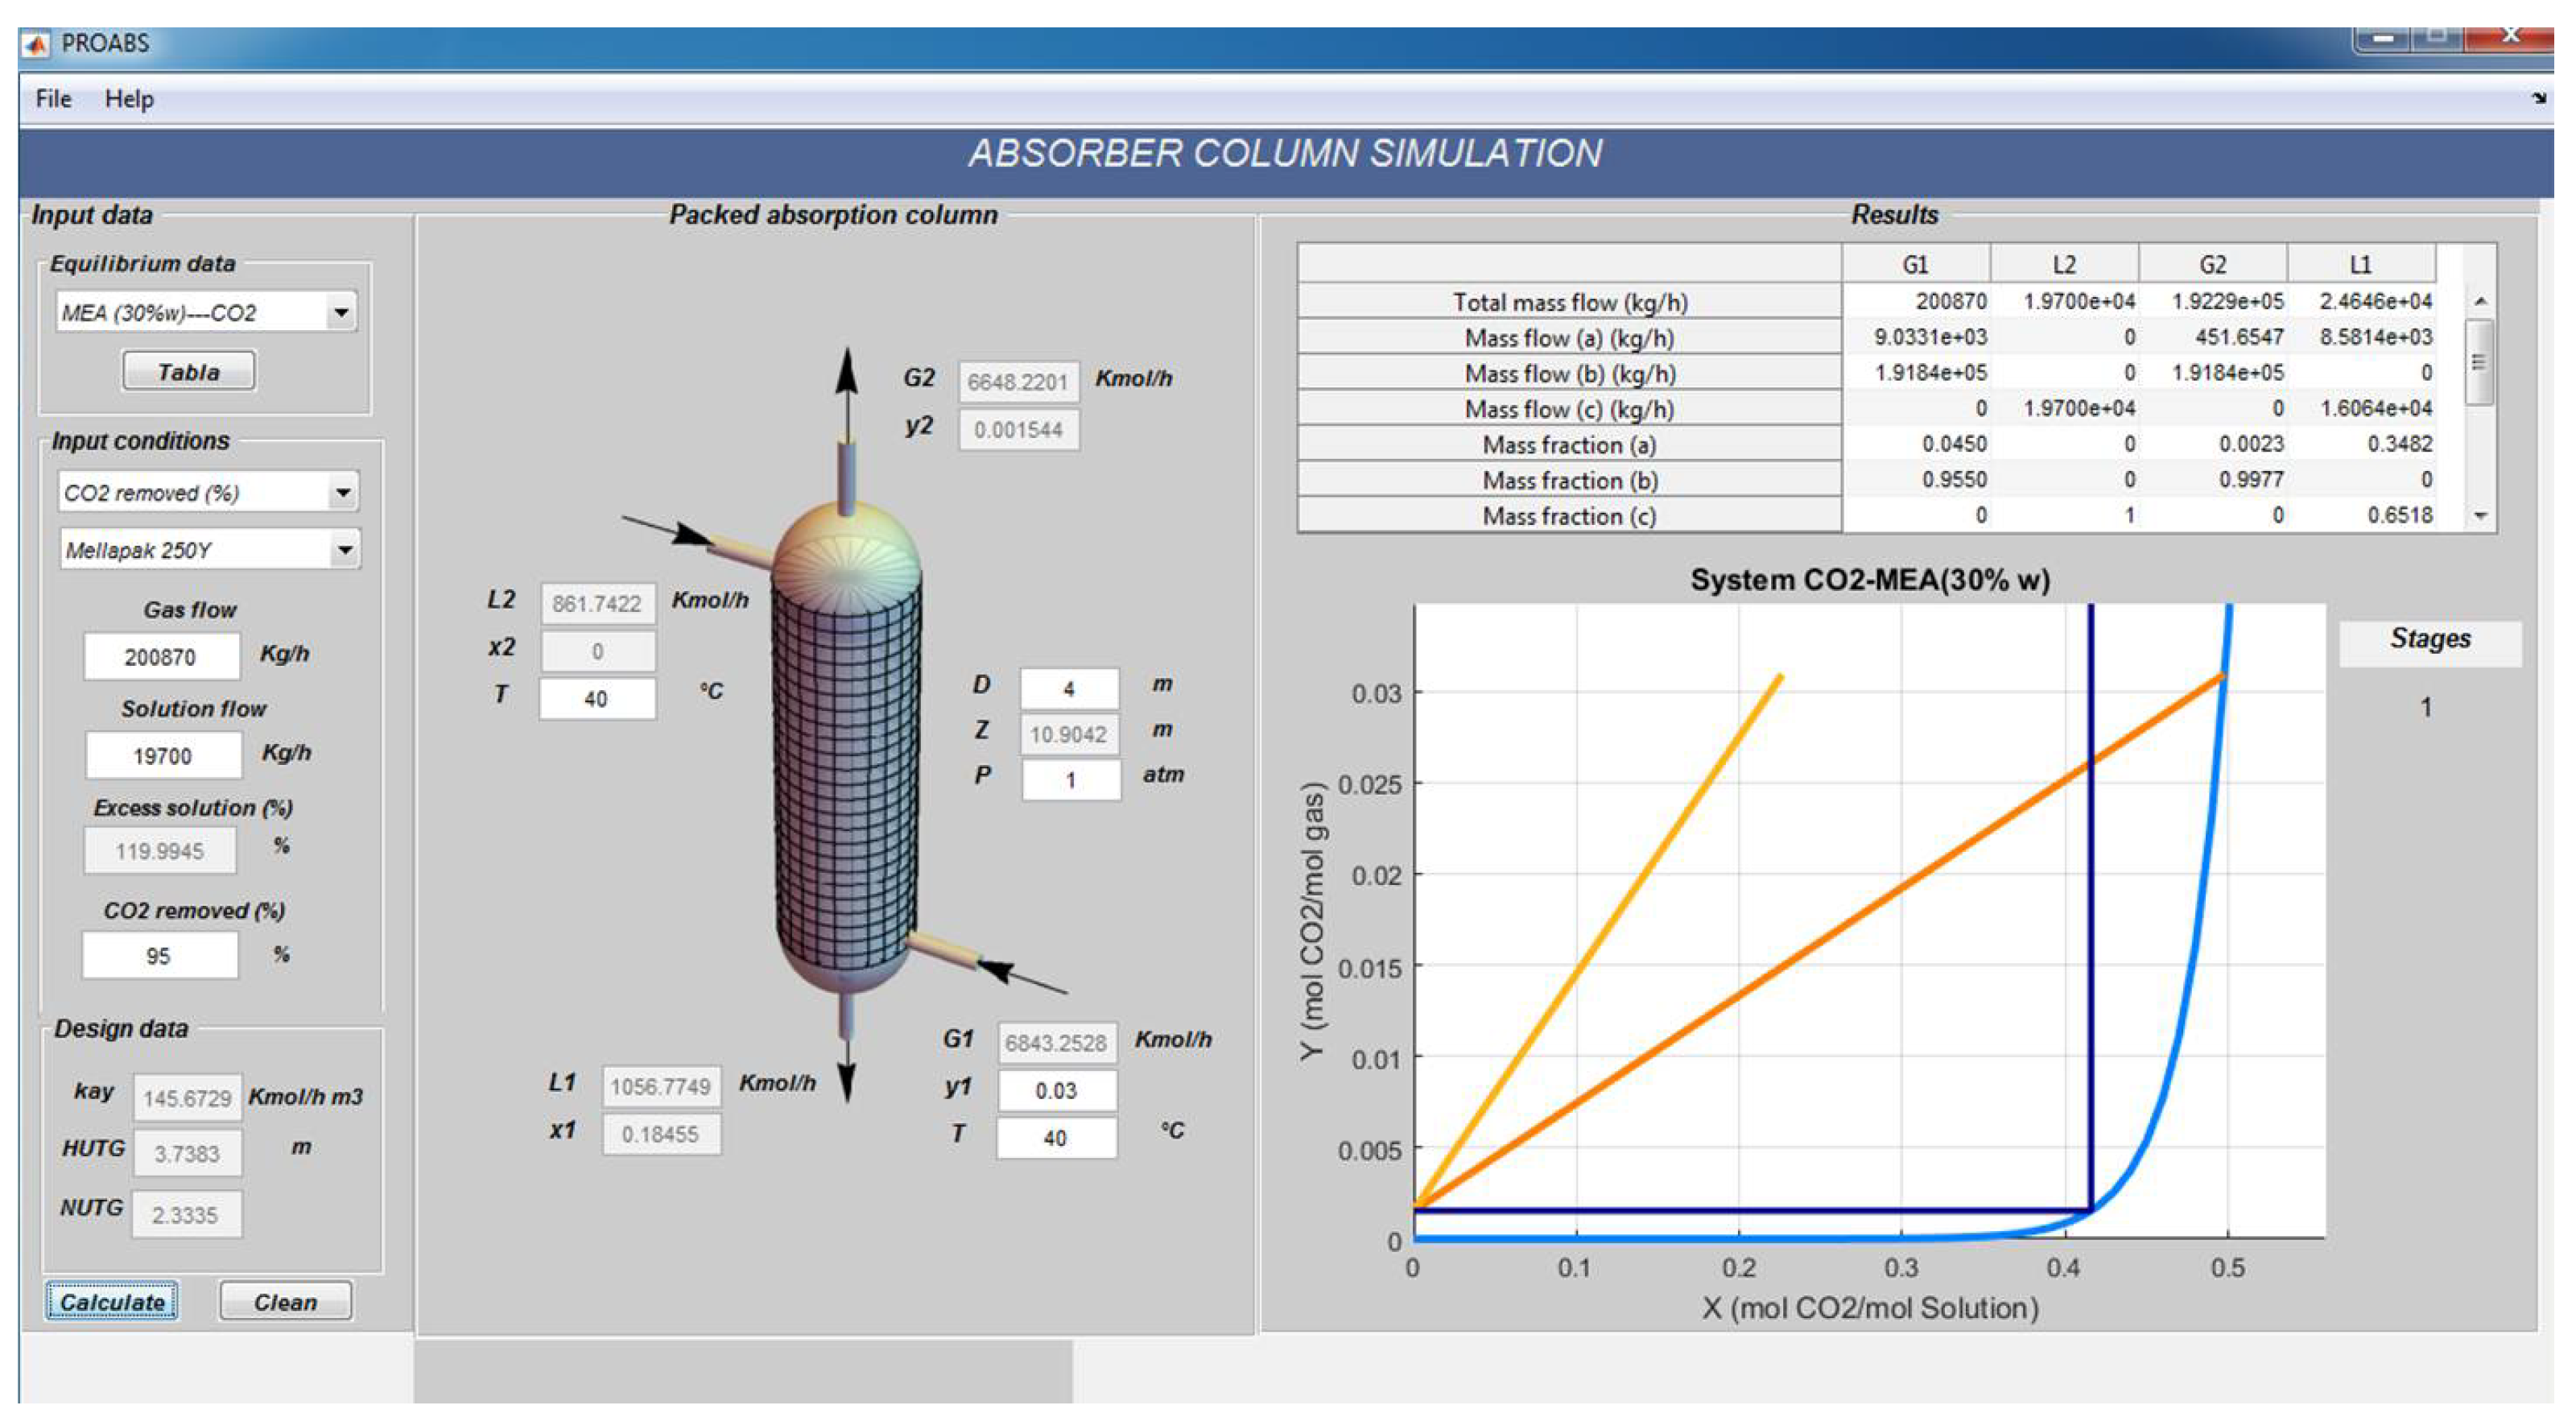Click the Tabla button
Viewport: 2576px width, 1426px height.
(188, 372)
